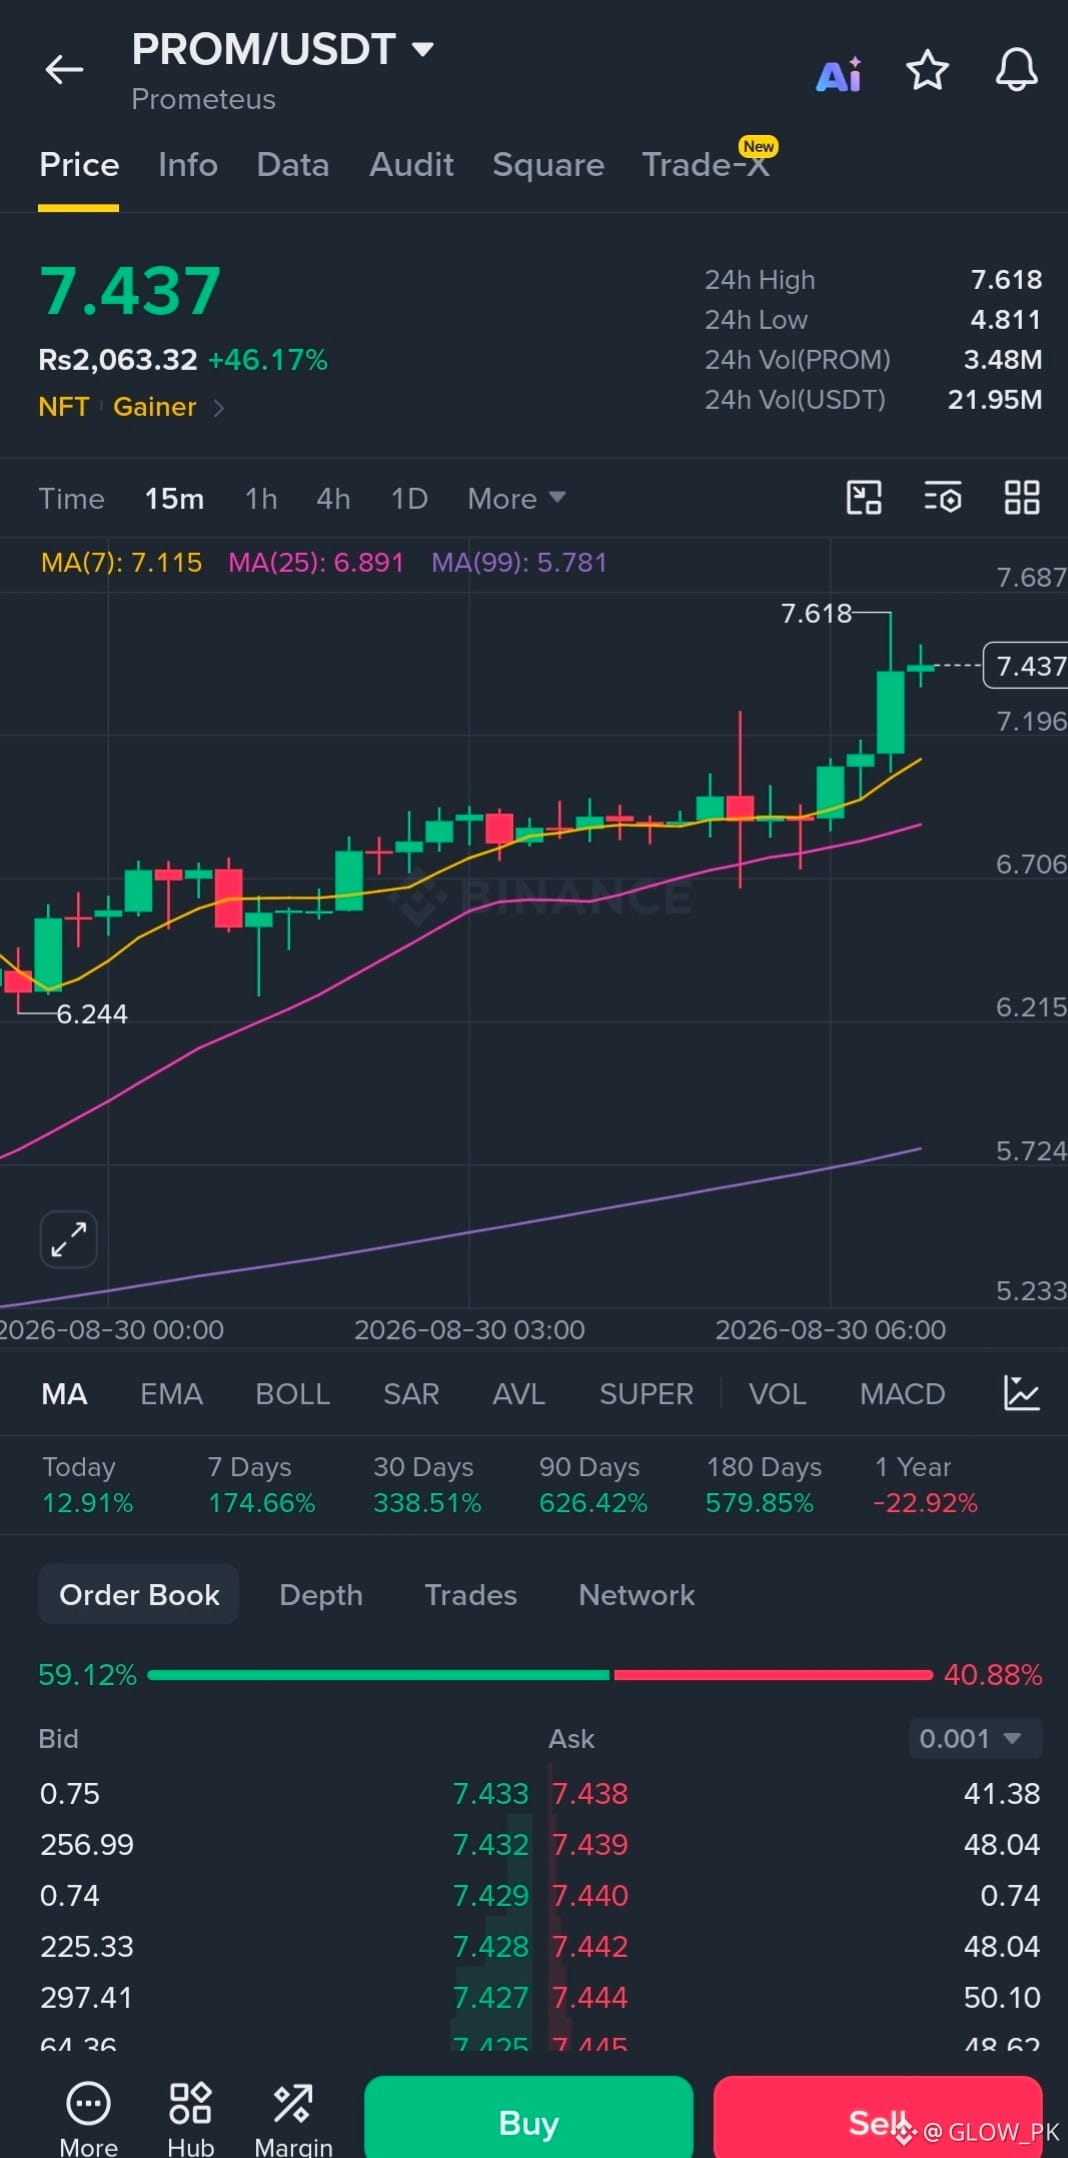Open the More timeframes dropdown
Image resolution: width=1068 pixels, height=2158 pixels.
pos(516,498)
